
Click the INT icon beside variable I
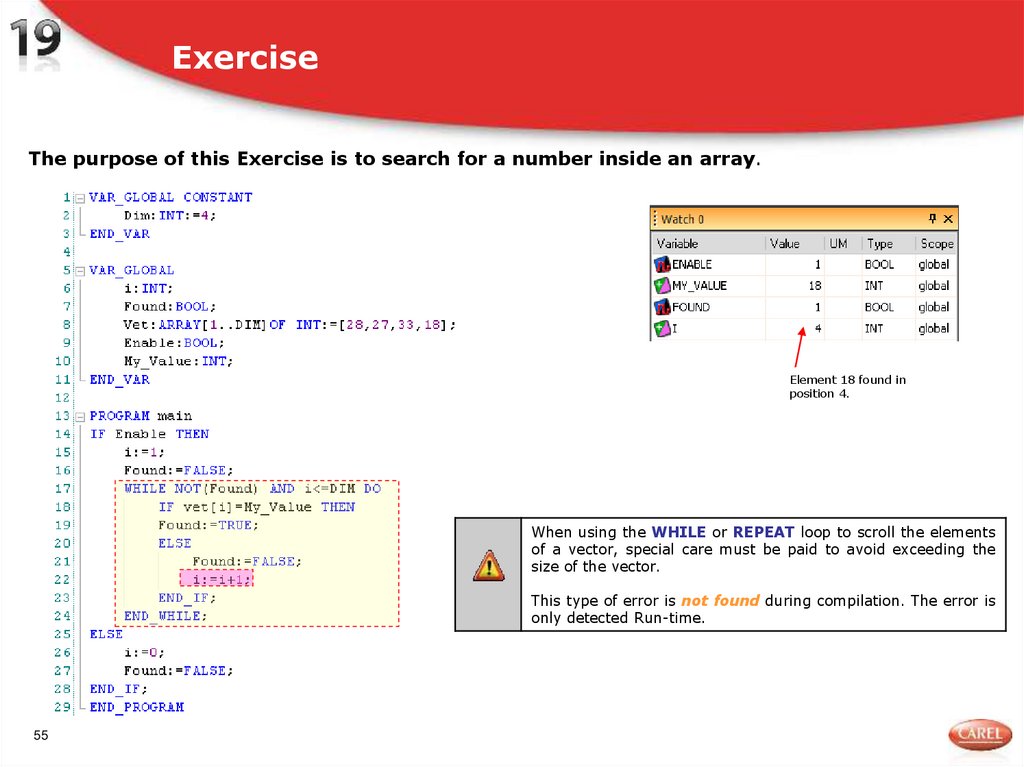pyautogui.click(x=663, y=329)
